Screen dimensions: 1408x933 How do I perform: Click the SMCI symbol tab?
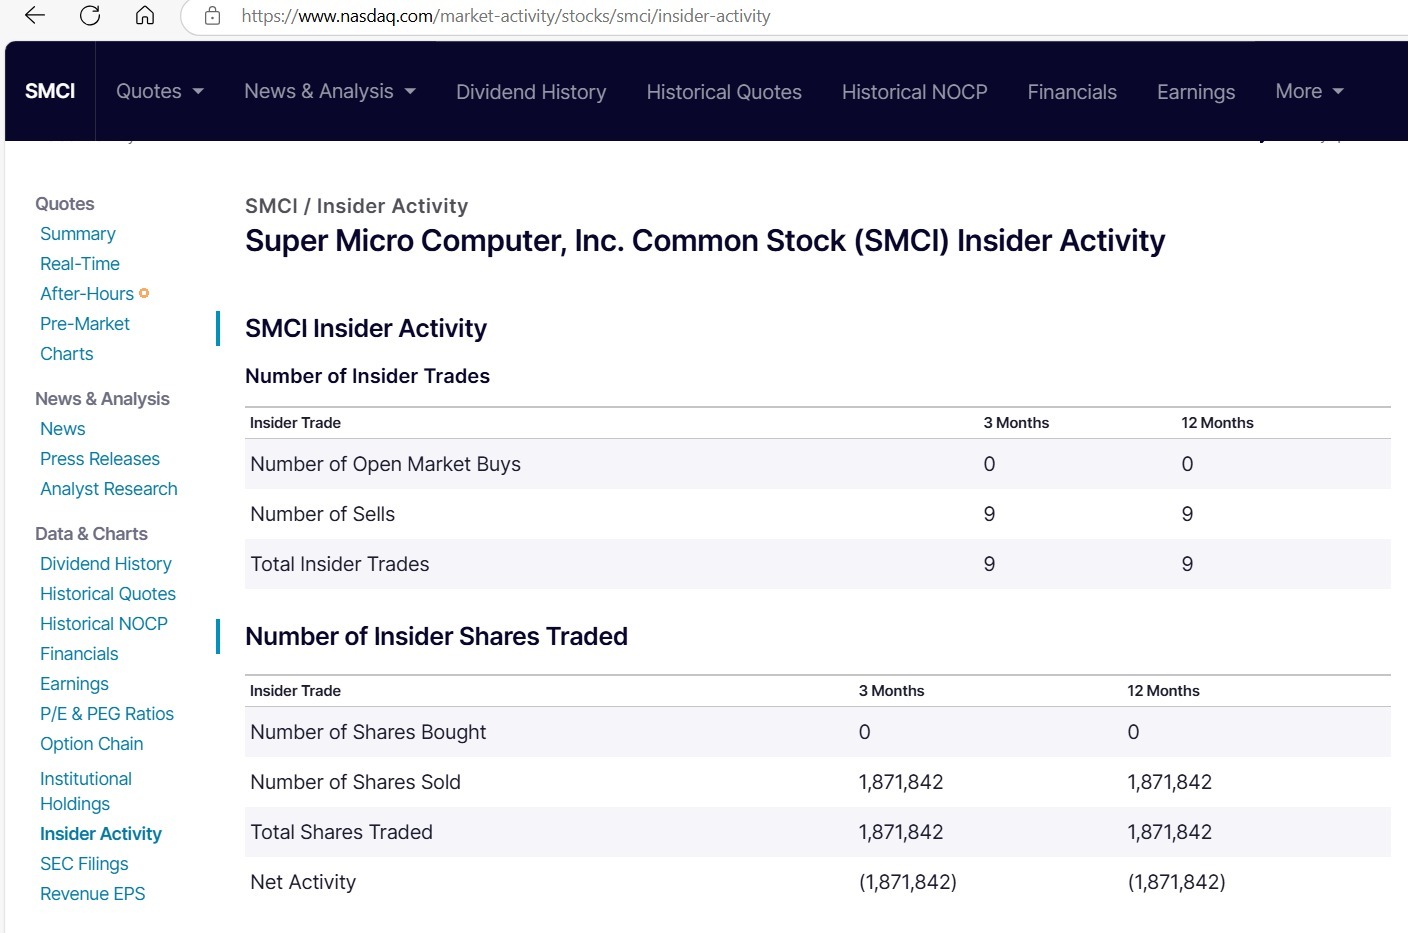pos(50,91)
